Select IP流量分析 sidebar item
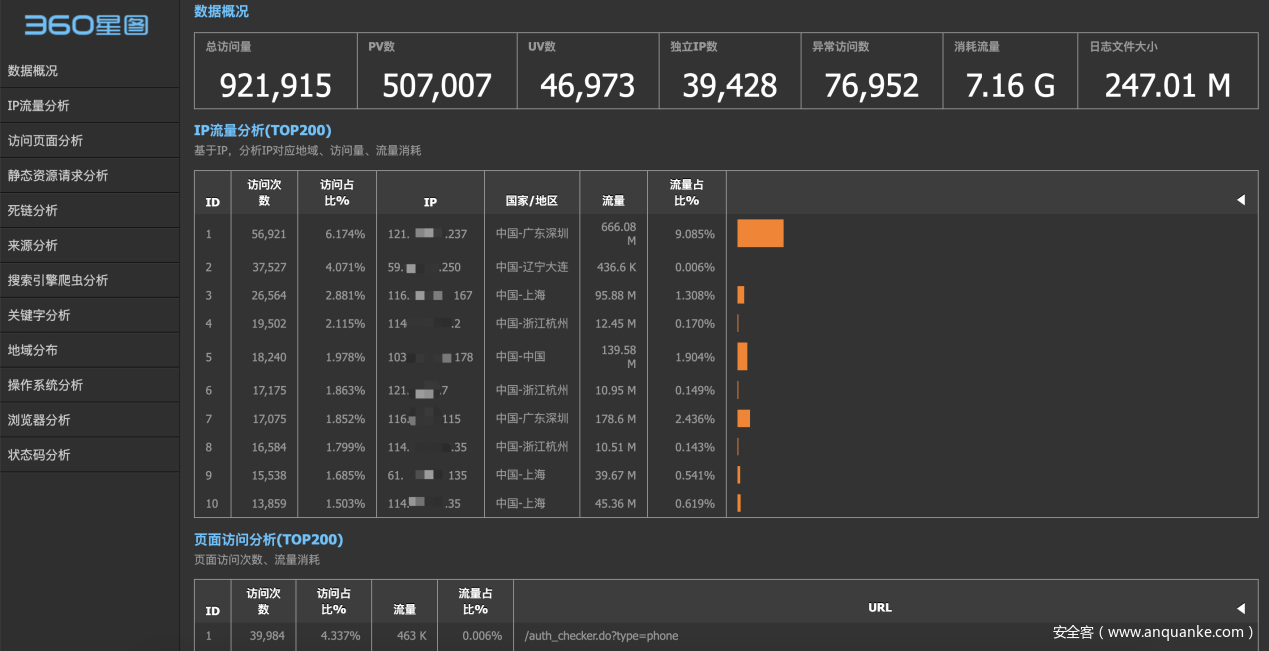The image size is (1269, 651). coord(39,106)
